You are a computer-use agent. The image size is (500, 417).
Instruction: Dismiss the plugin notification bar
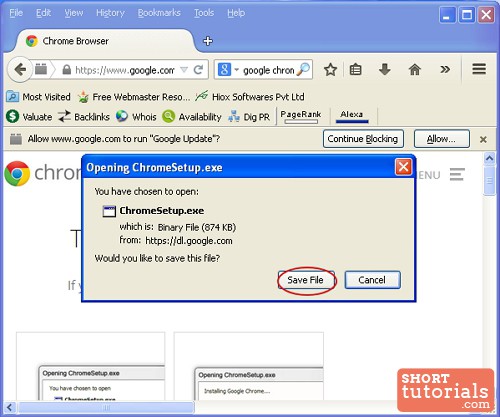[483, 139]
